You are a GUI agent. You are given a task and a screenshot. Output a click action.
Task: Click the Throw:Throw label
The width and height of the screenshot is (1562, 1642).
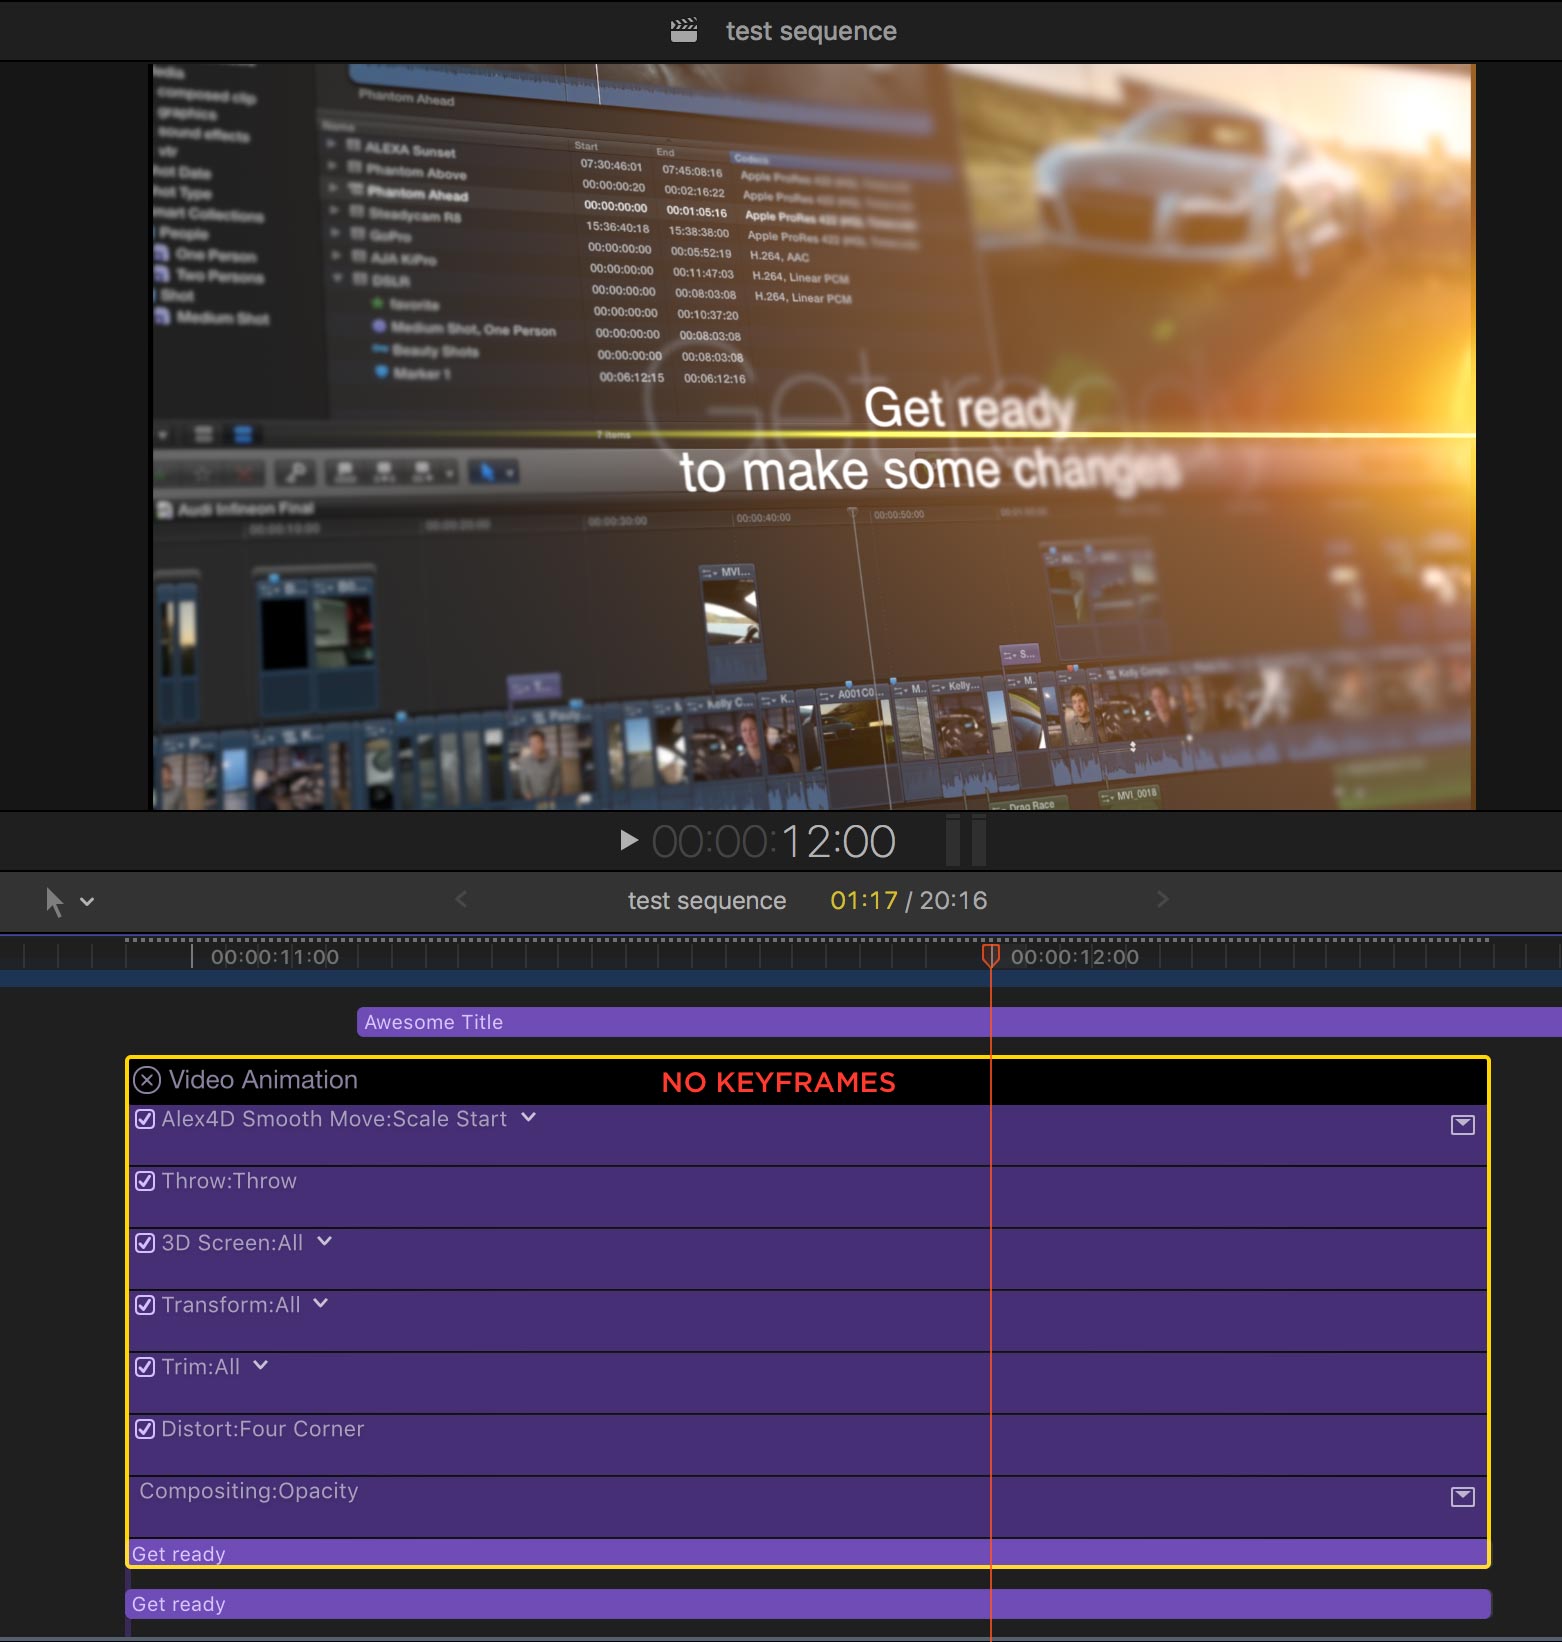[x=229, y=1181]
